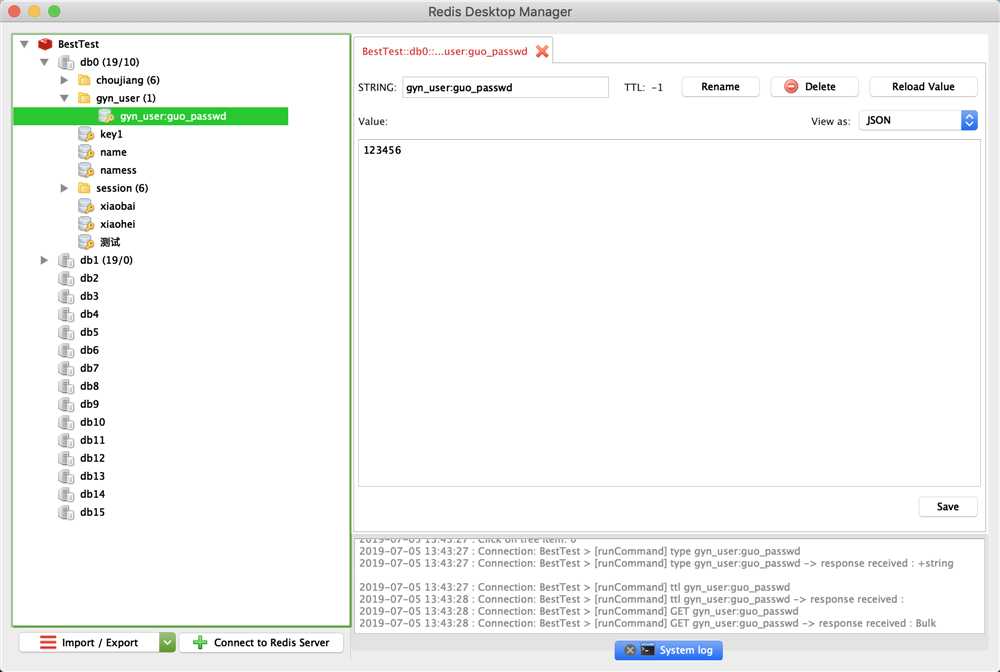This screenshot has height=672, width=1000.
Task: Click Import / Export button
Action: point(89,643)
